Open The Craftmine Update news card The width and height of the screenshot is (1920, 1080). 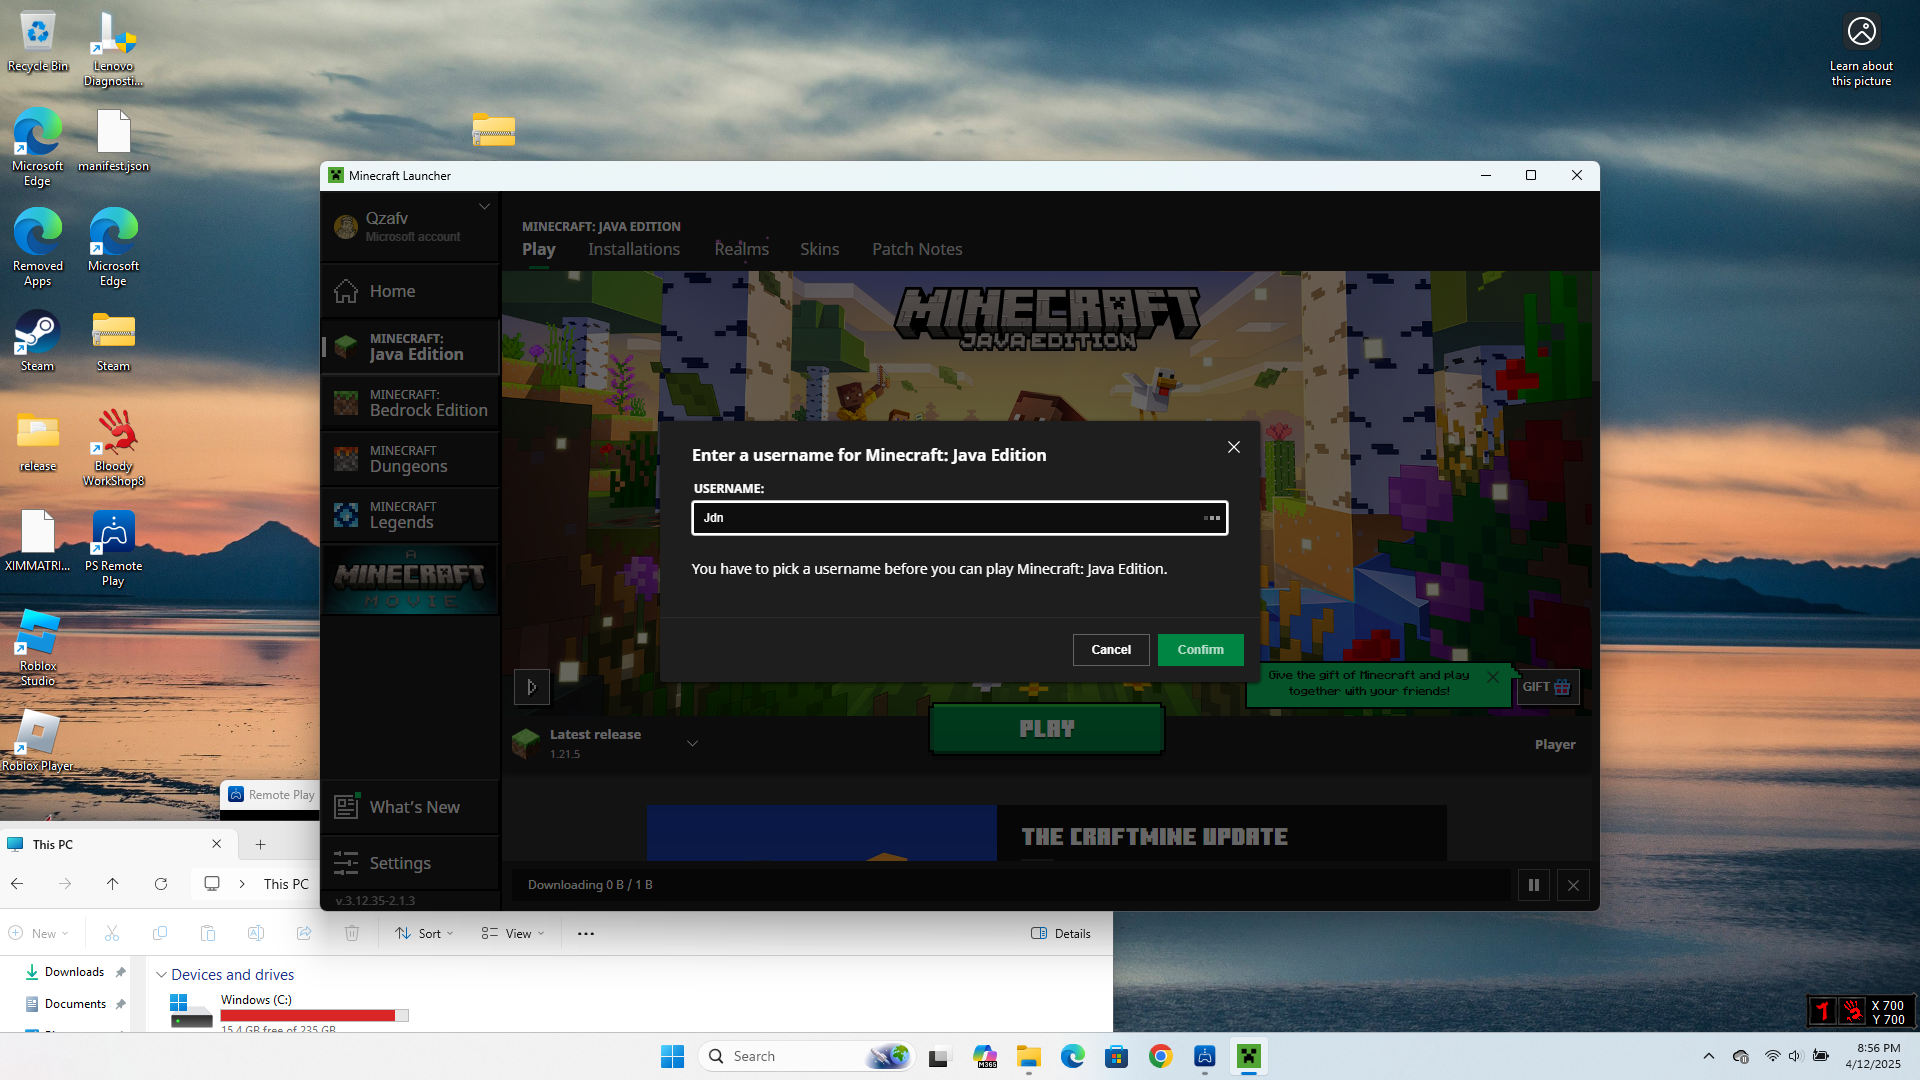1047,834
